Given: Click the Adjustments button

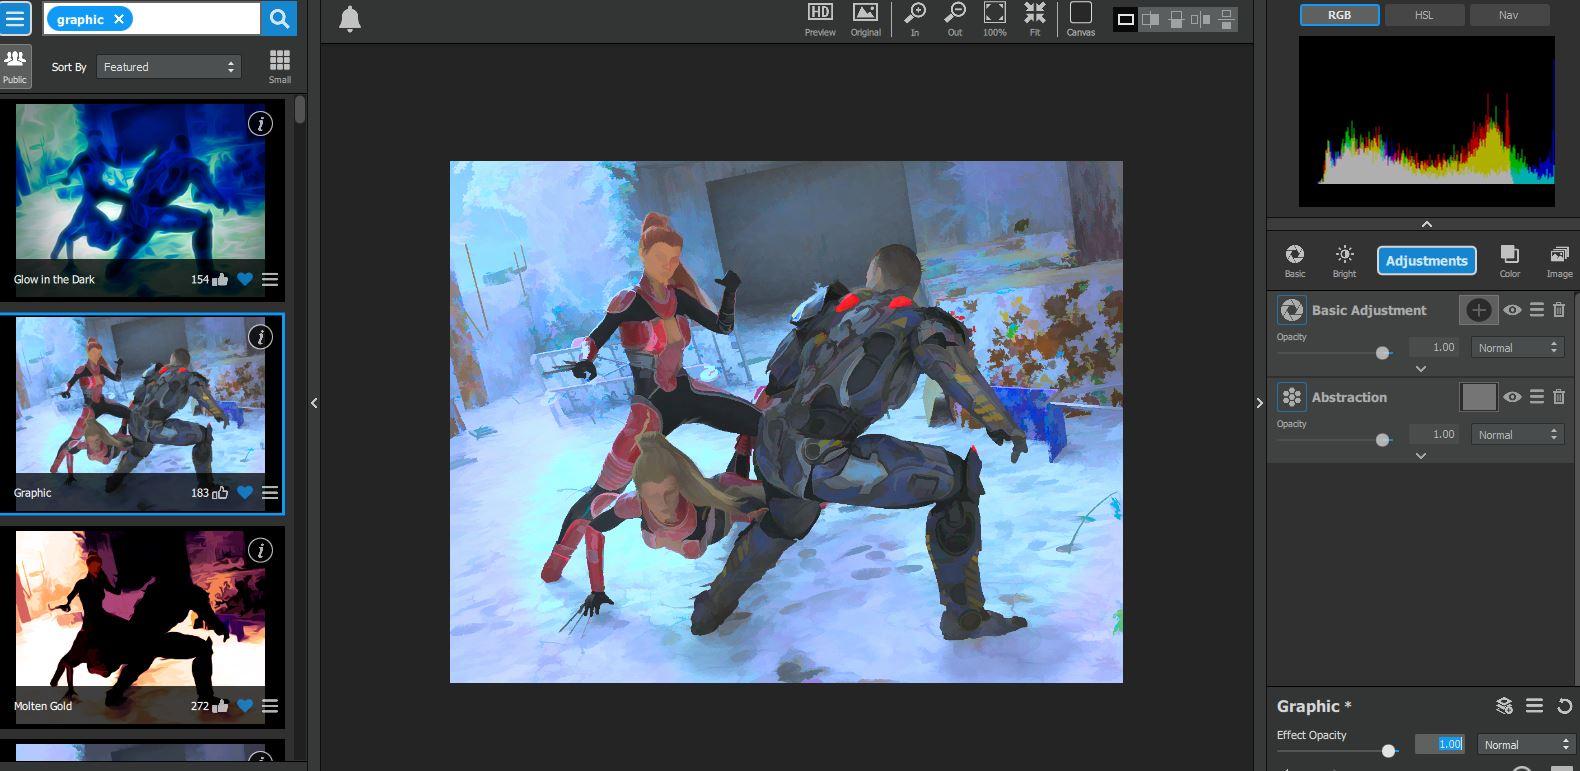Looking at the screenshot, I should [x=1427, y=261].
